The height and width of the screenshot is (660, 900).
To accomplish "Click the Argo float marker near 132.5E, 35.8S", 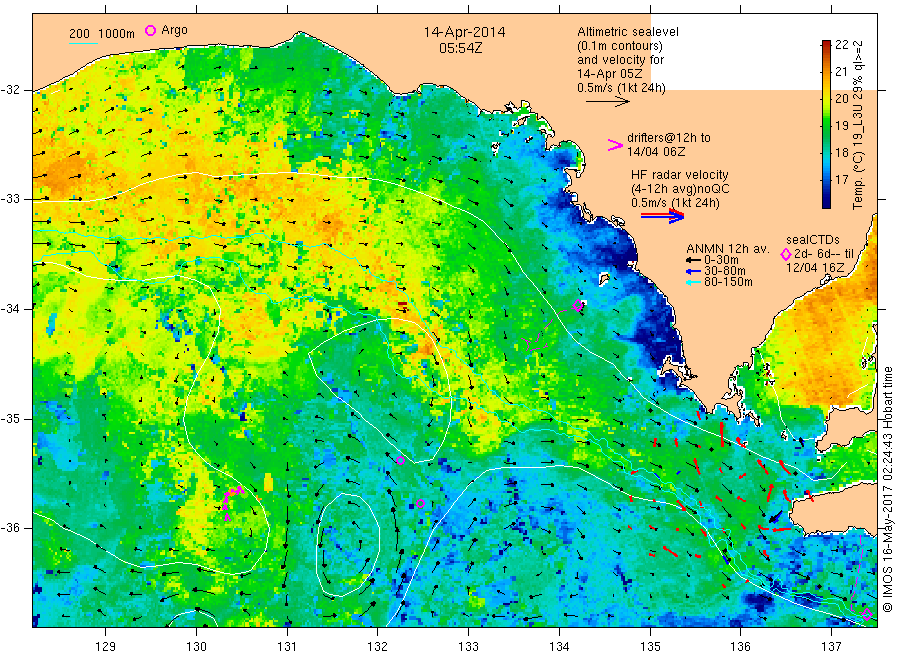I will click(x=420, y=504).
